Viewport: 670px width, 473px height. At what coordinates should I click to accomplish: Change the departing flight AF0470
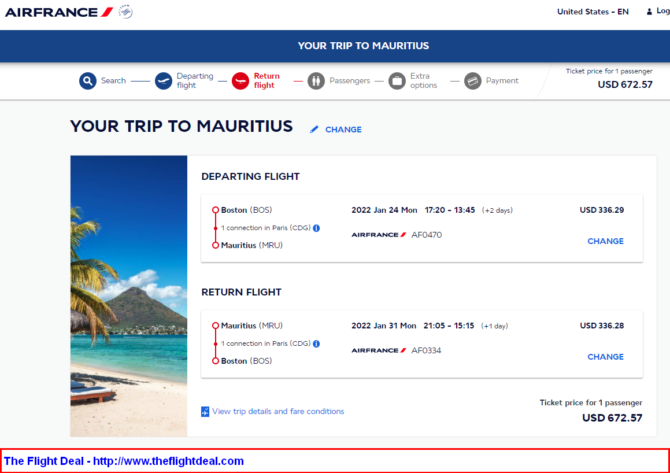[605, 241]
